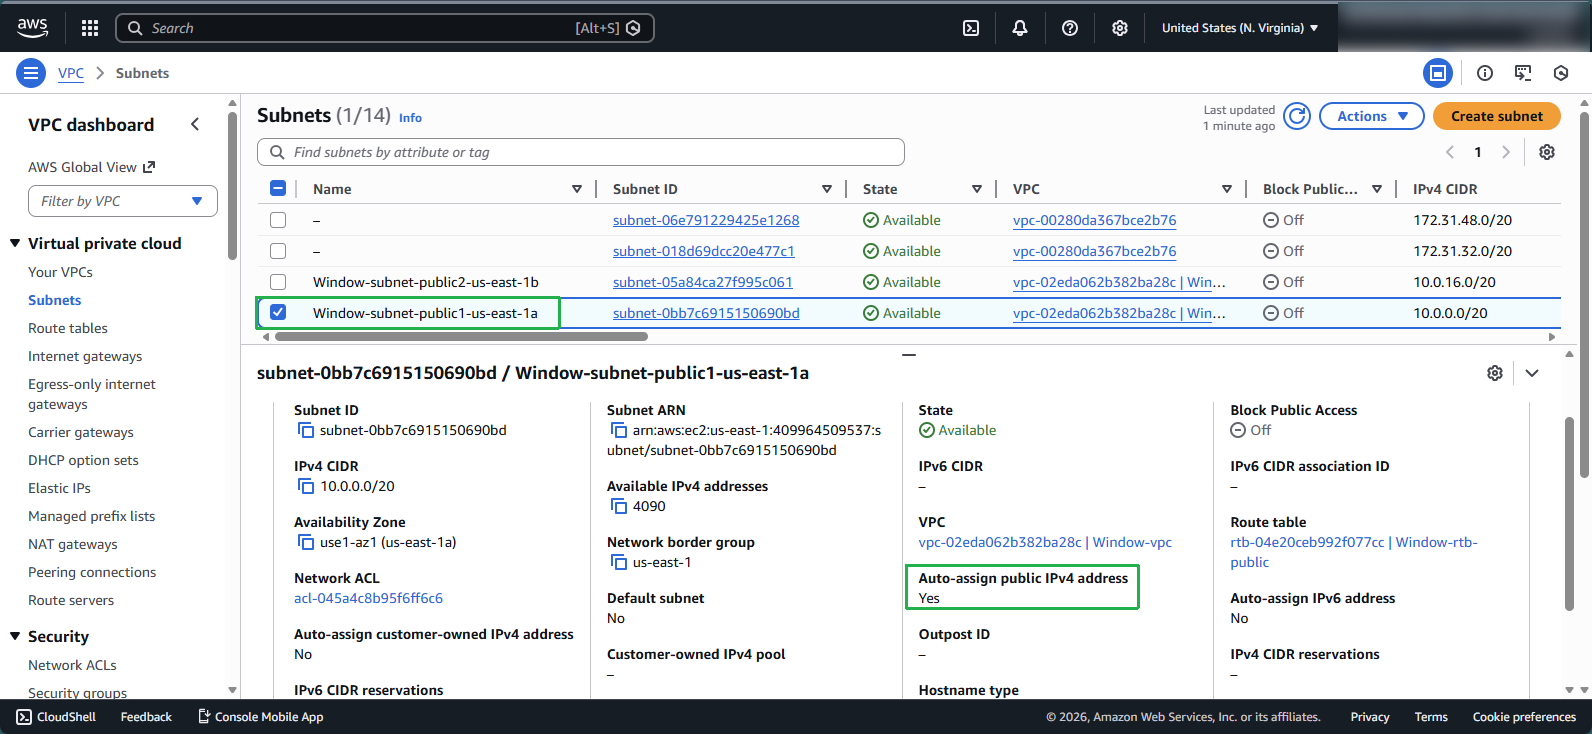Click the sidebar vertical scrollbar
Viewport: 1592px width, 734px height.
coord(233,185)
